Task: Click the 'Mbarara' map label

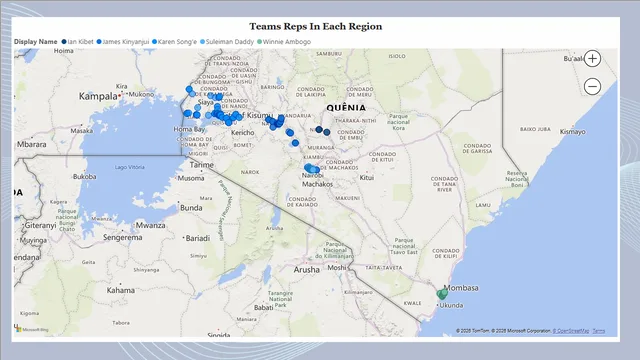Action: pos(31,144)
